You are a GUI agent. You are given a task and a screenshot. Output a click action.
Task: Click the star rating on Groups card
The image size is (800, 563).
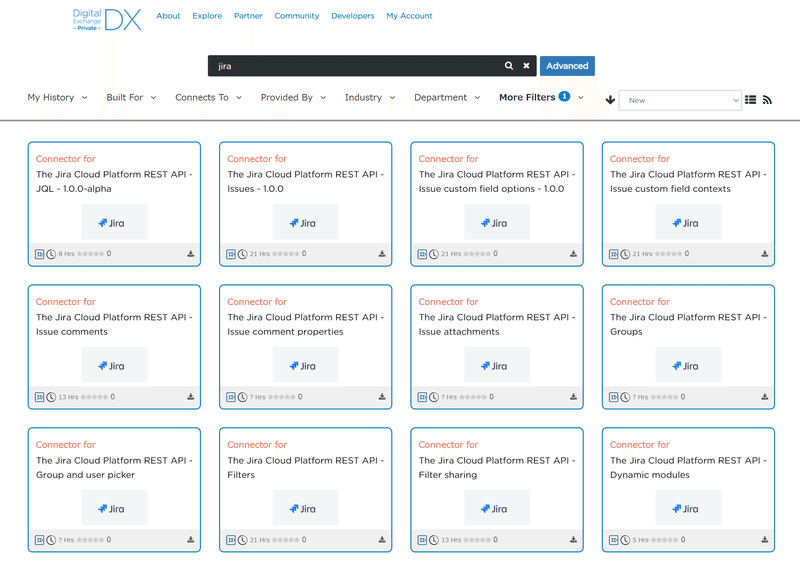pos(665,397)
